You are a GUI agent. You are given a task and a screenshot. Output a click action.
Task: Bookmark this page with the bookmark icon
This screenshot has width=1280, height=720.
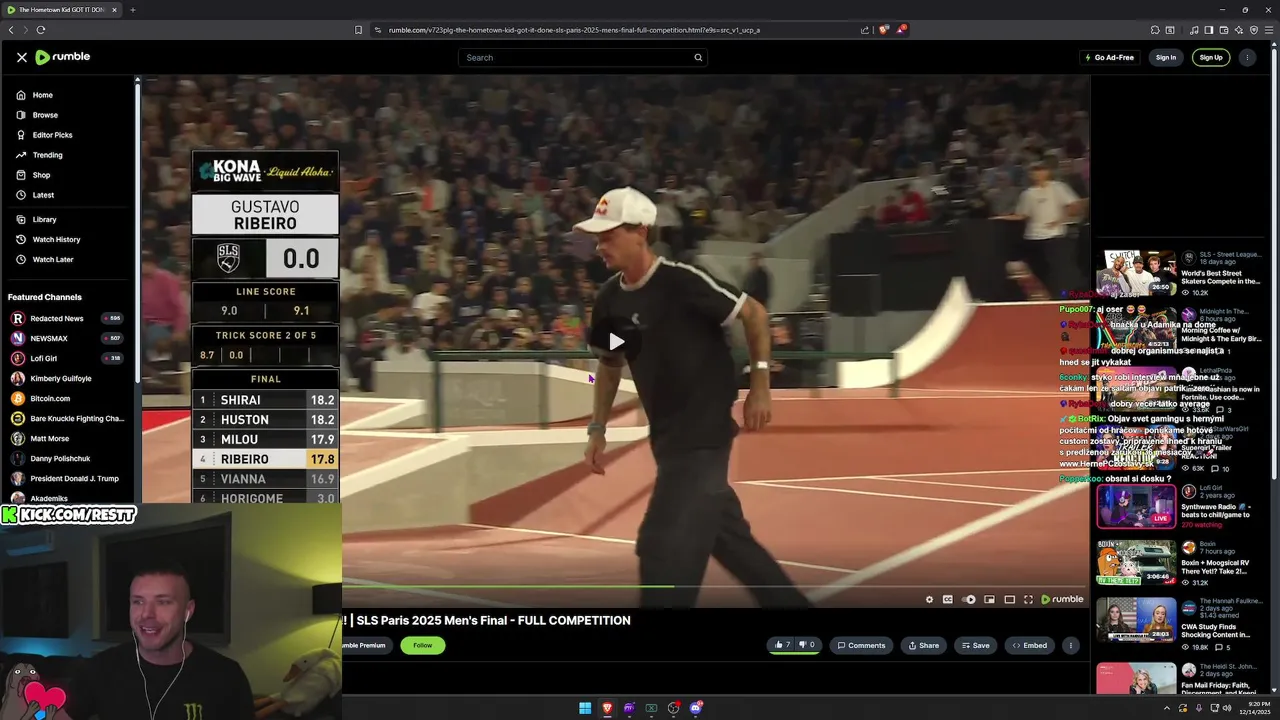358,30
